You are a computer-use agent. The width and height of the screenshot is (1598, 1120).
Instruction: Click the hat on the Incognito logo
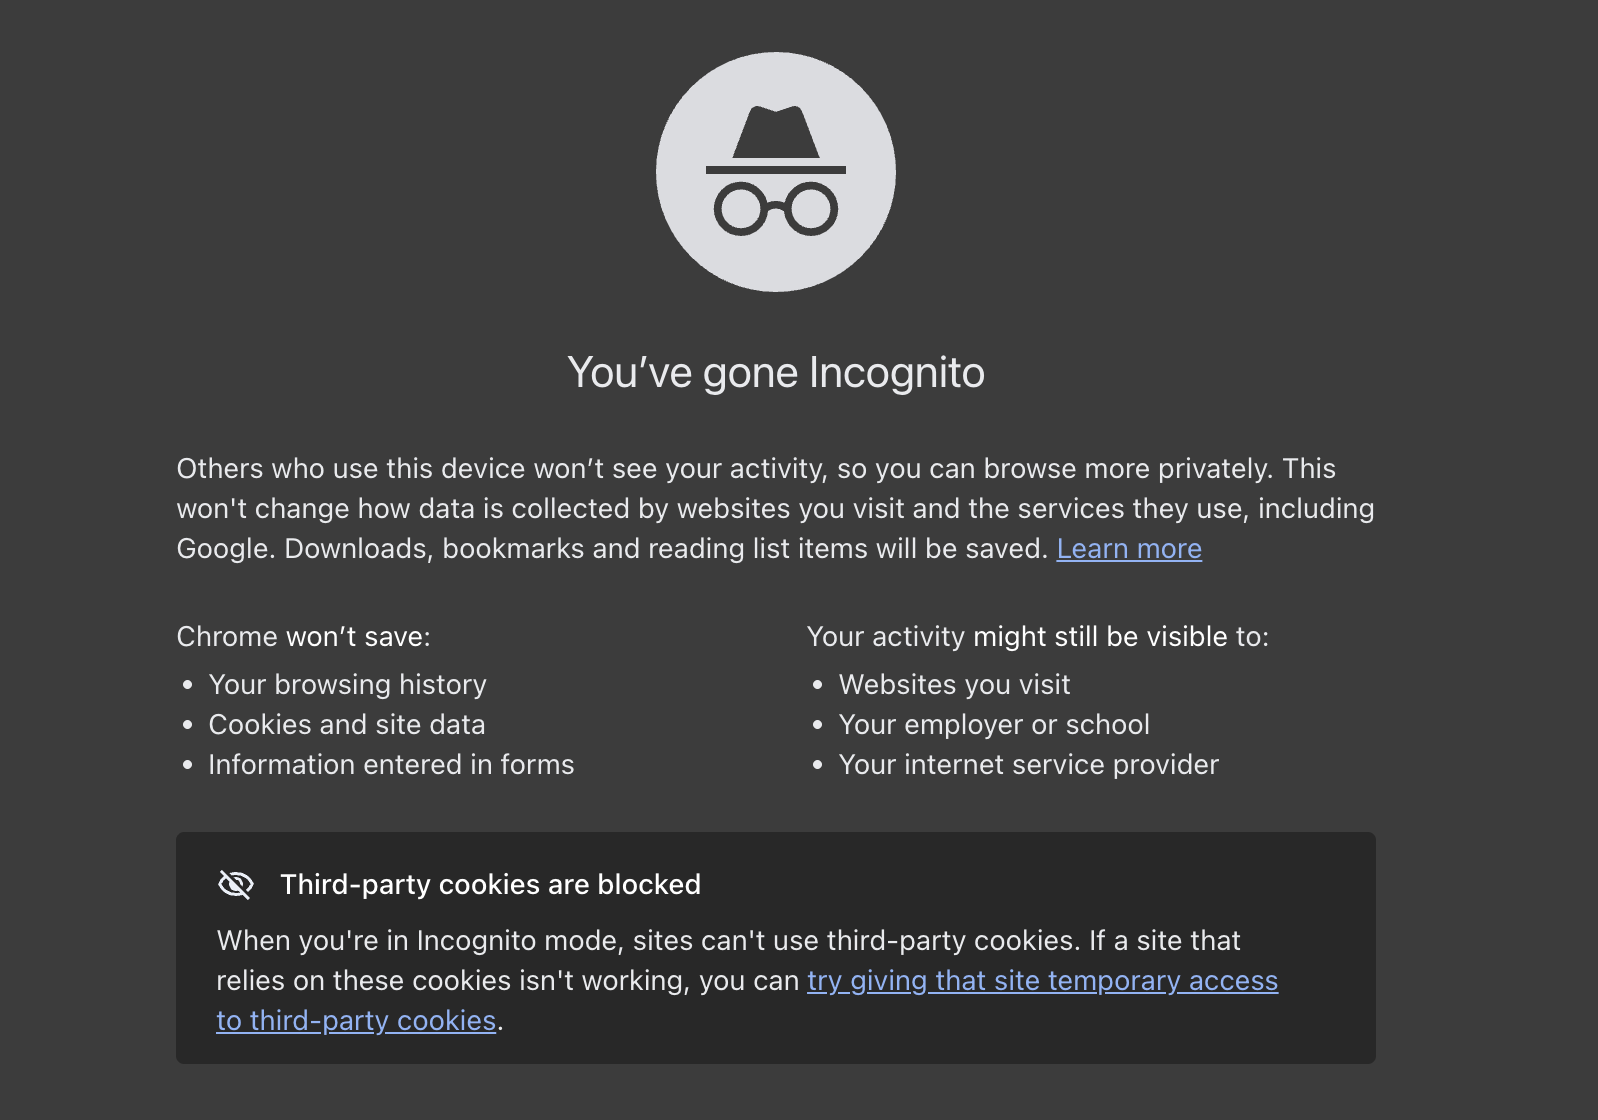point(777,135)
